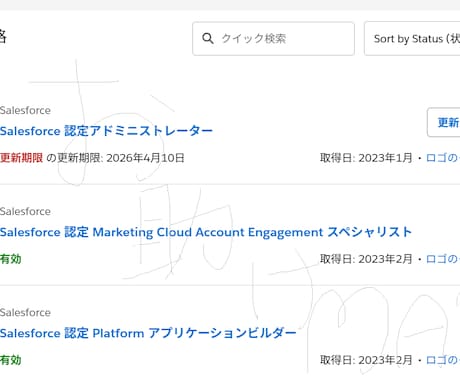Click the 更新 button for アドミニストレーター
The width and height of the screenshot is (460, 380).
444,122
